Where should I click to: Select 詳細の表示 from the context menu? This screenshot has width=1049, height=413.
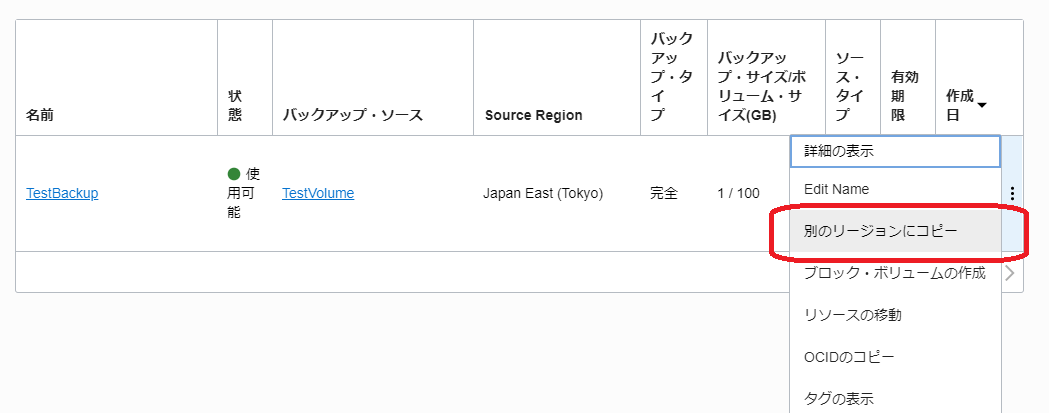(x=895, y=151)
